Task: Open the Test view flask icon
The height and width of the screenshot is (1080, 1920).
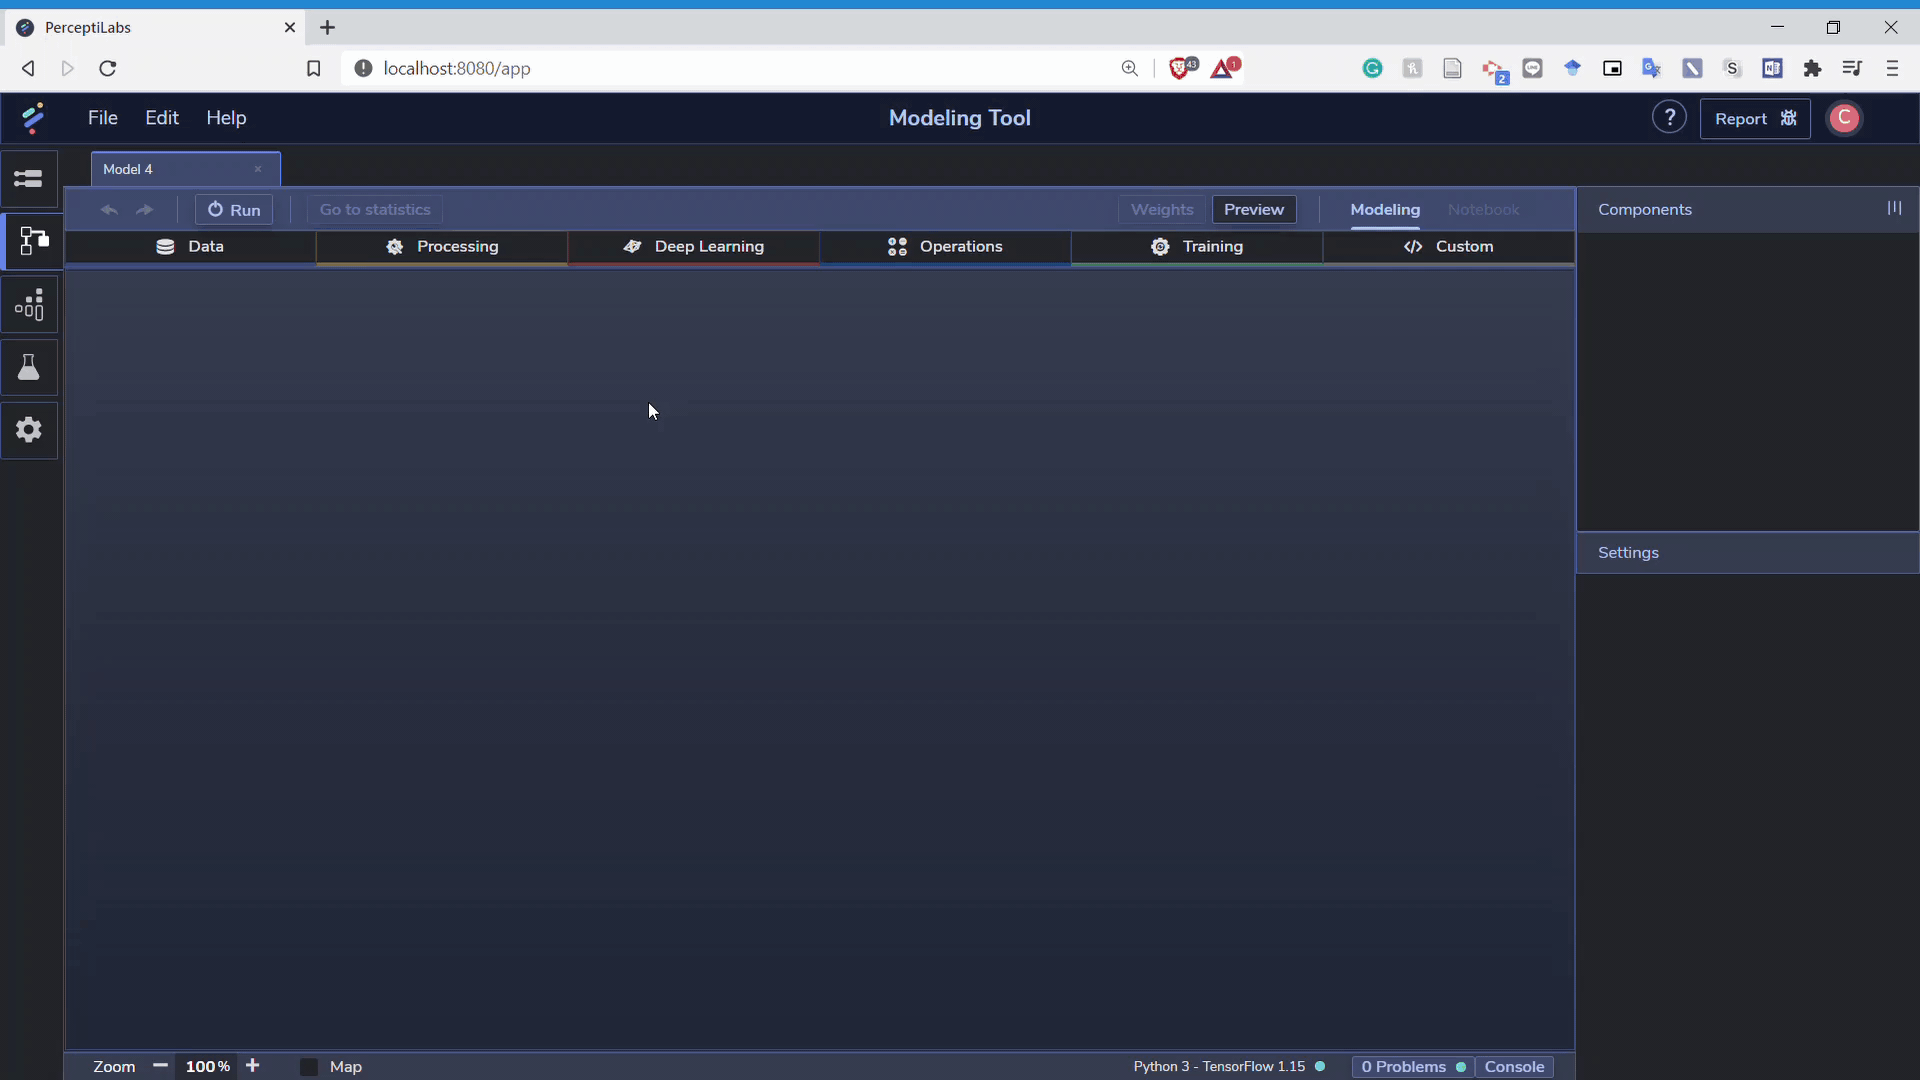Action: coord(29,368)
